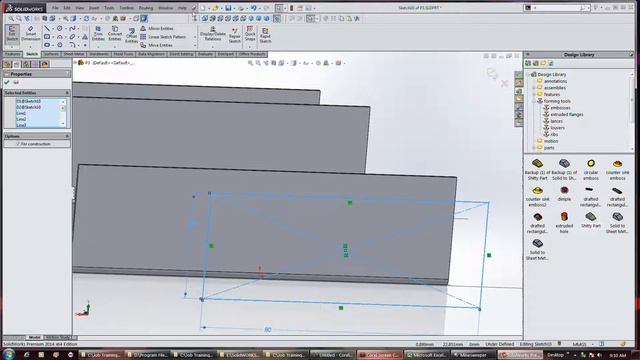Screen dimensions: 640x360
Task: Switch to the Surfaces tab
Action: 51,54
